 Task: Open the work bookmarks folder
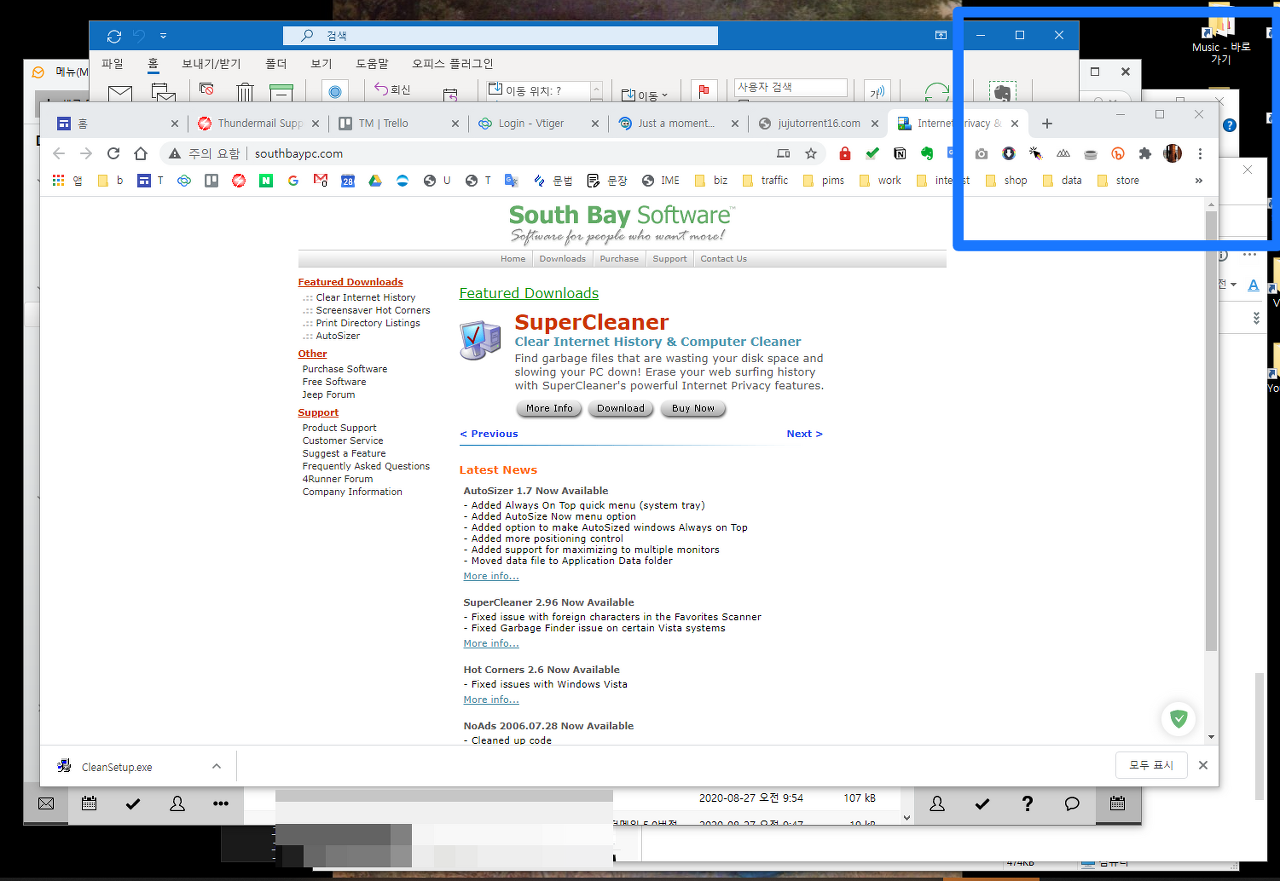tap(881, 180)
